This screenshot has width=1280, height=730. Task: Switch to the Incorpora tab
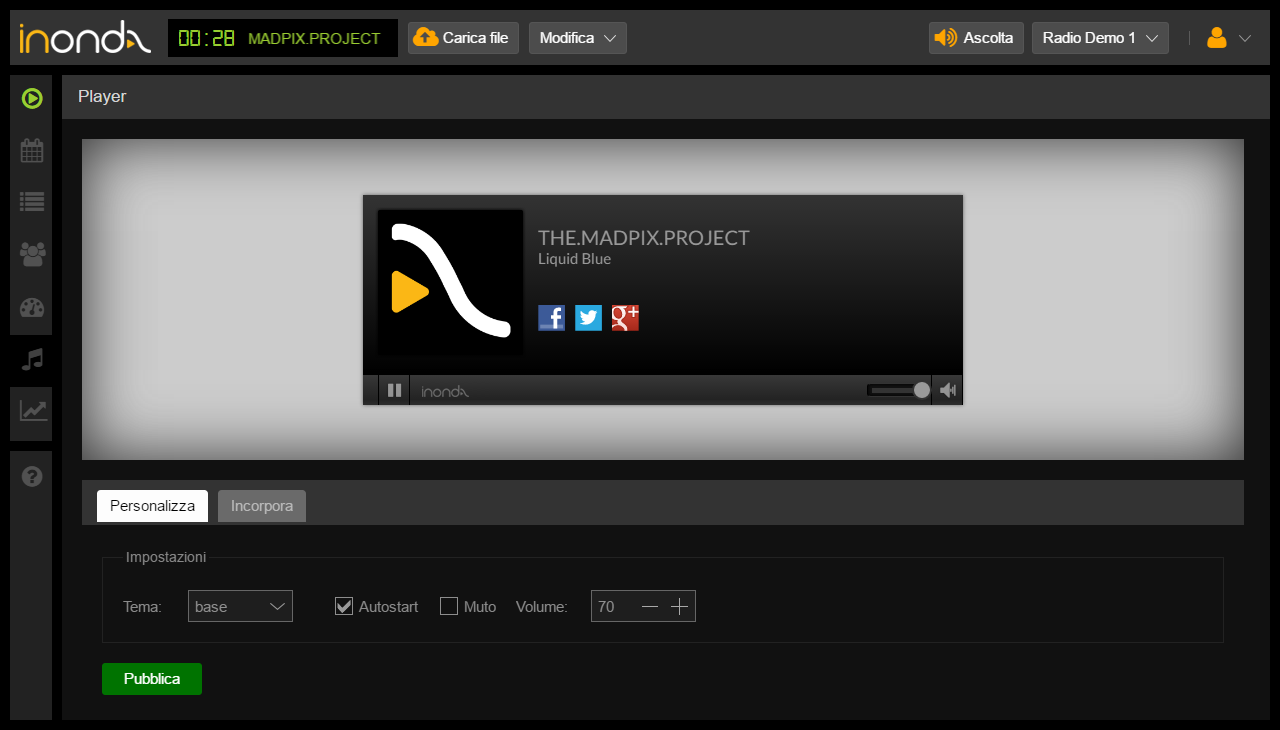[x=262, y=506]
